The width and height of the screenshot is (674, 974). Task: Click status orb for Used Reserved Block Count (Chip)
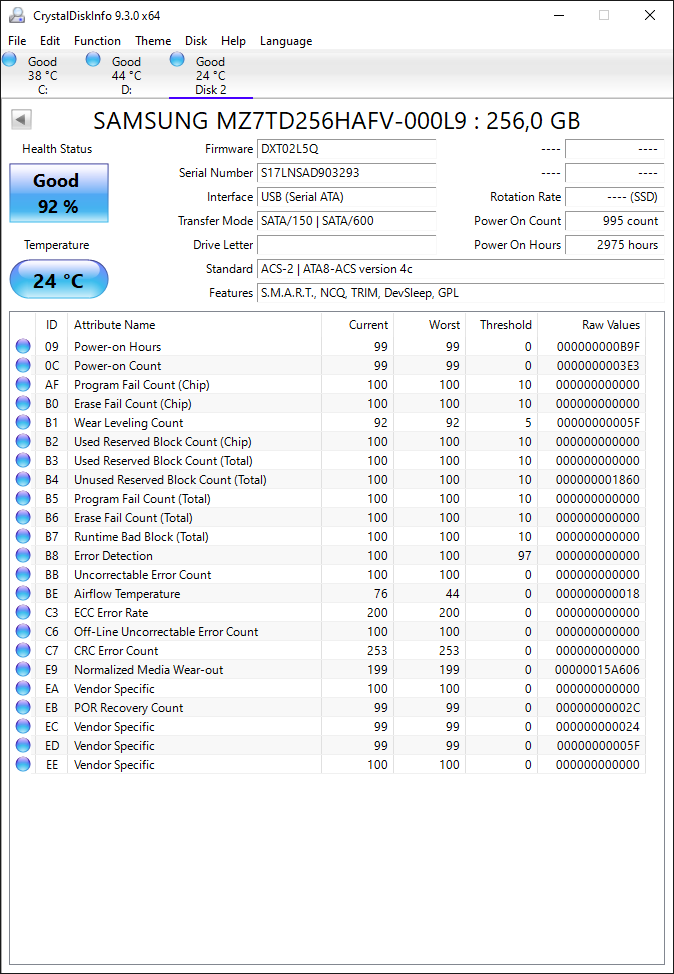pyautogui.click(x=23, y=442)
